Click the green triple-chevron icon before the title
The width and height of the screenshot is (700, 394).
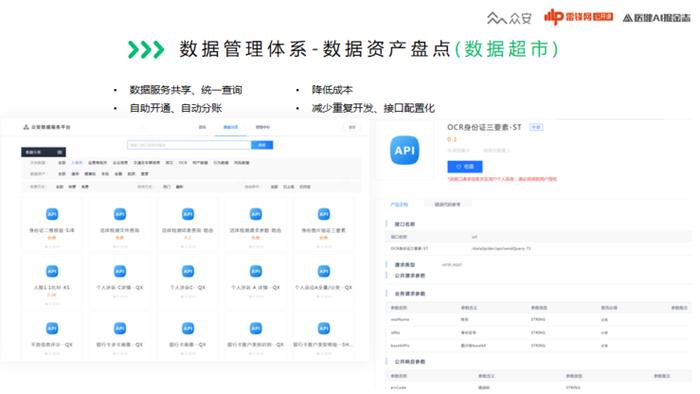pos(146,50)
